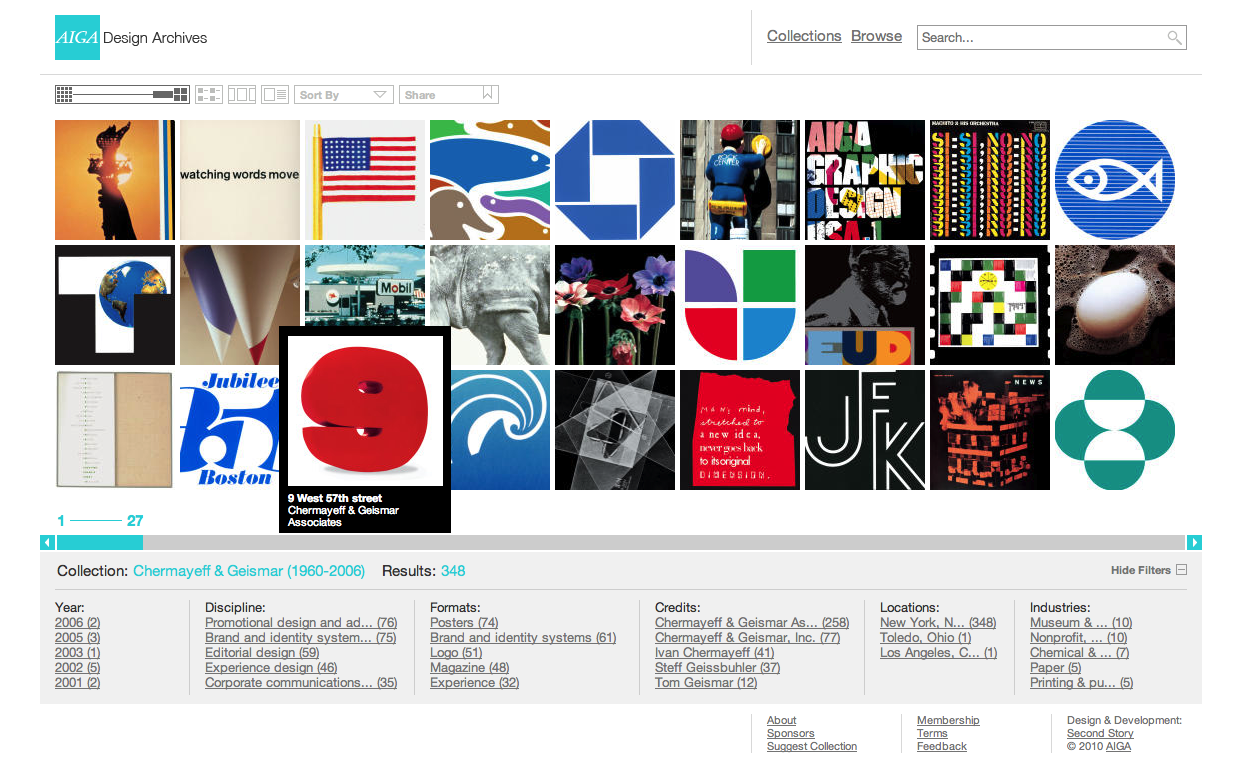Open the Terms footer link
Screen dimensions: 1242x764
click(x=932, y=734)
